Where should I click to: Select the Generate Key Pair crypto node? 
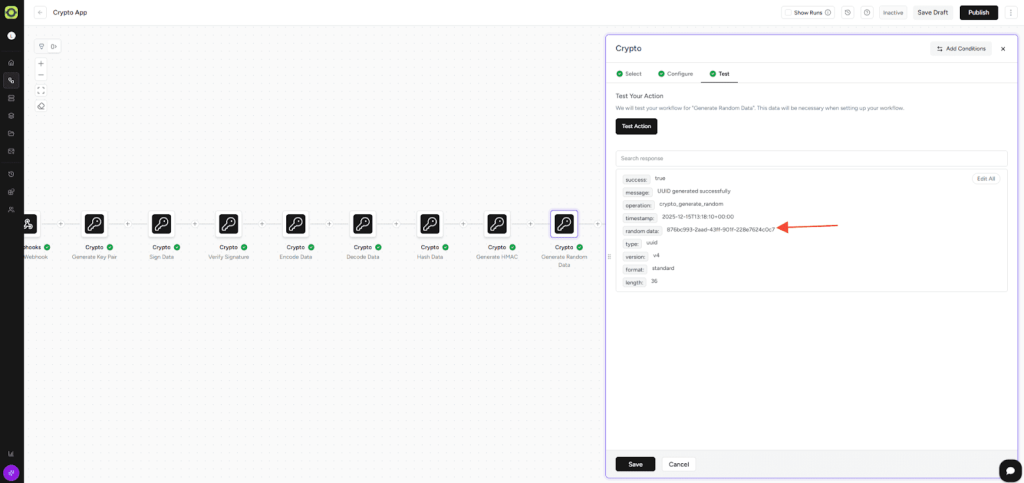[x=94, y=224]
